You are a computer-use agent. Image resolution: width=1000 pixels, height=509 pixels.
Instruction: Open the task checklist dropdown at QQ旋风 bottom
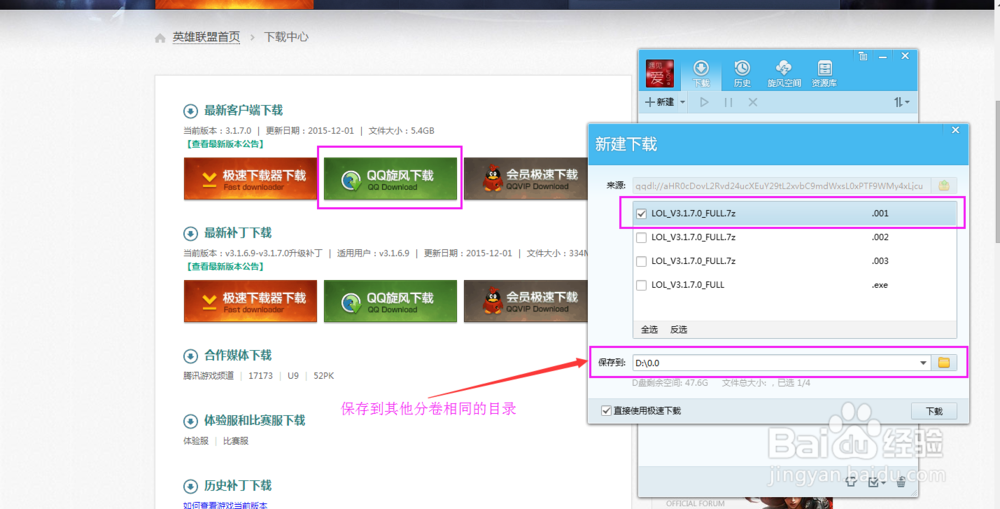click(876, 482)
